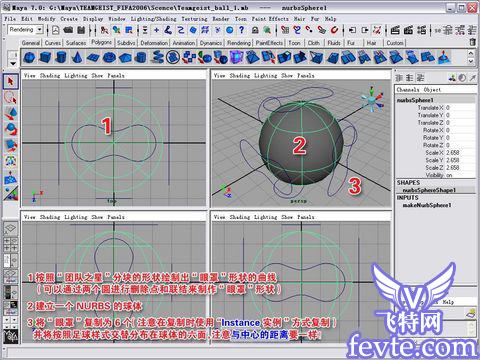Click the help question mark icon
Viewport: 480px width, 360px height.
(x=241, y=30)
